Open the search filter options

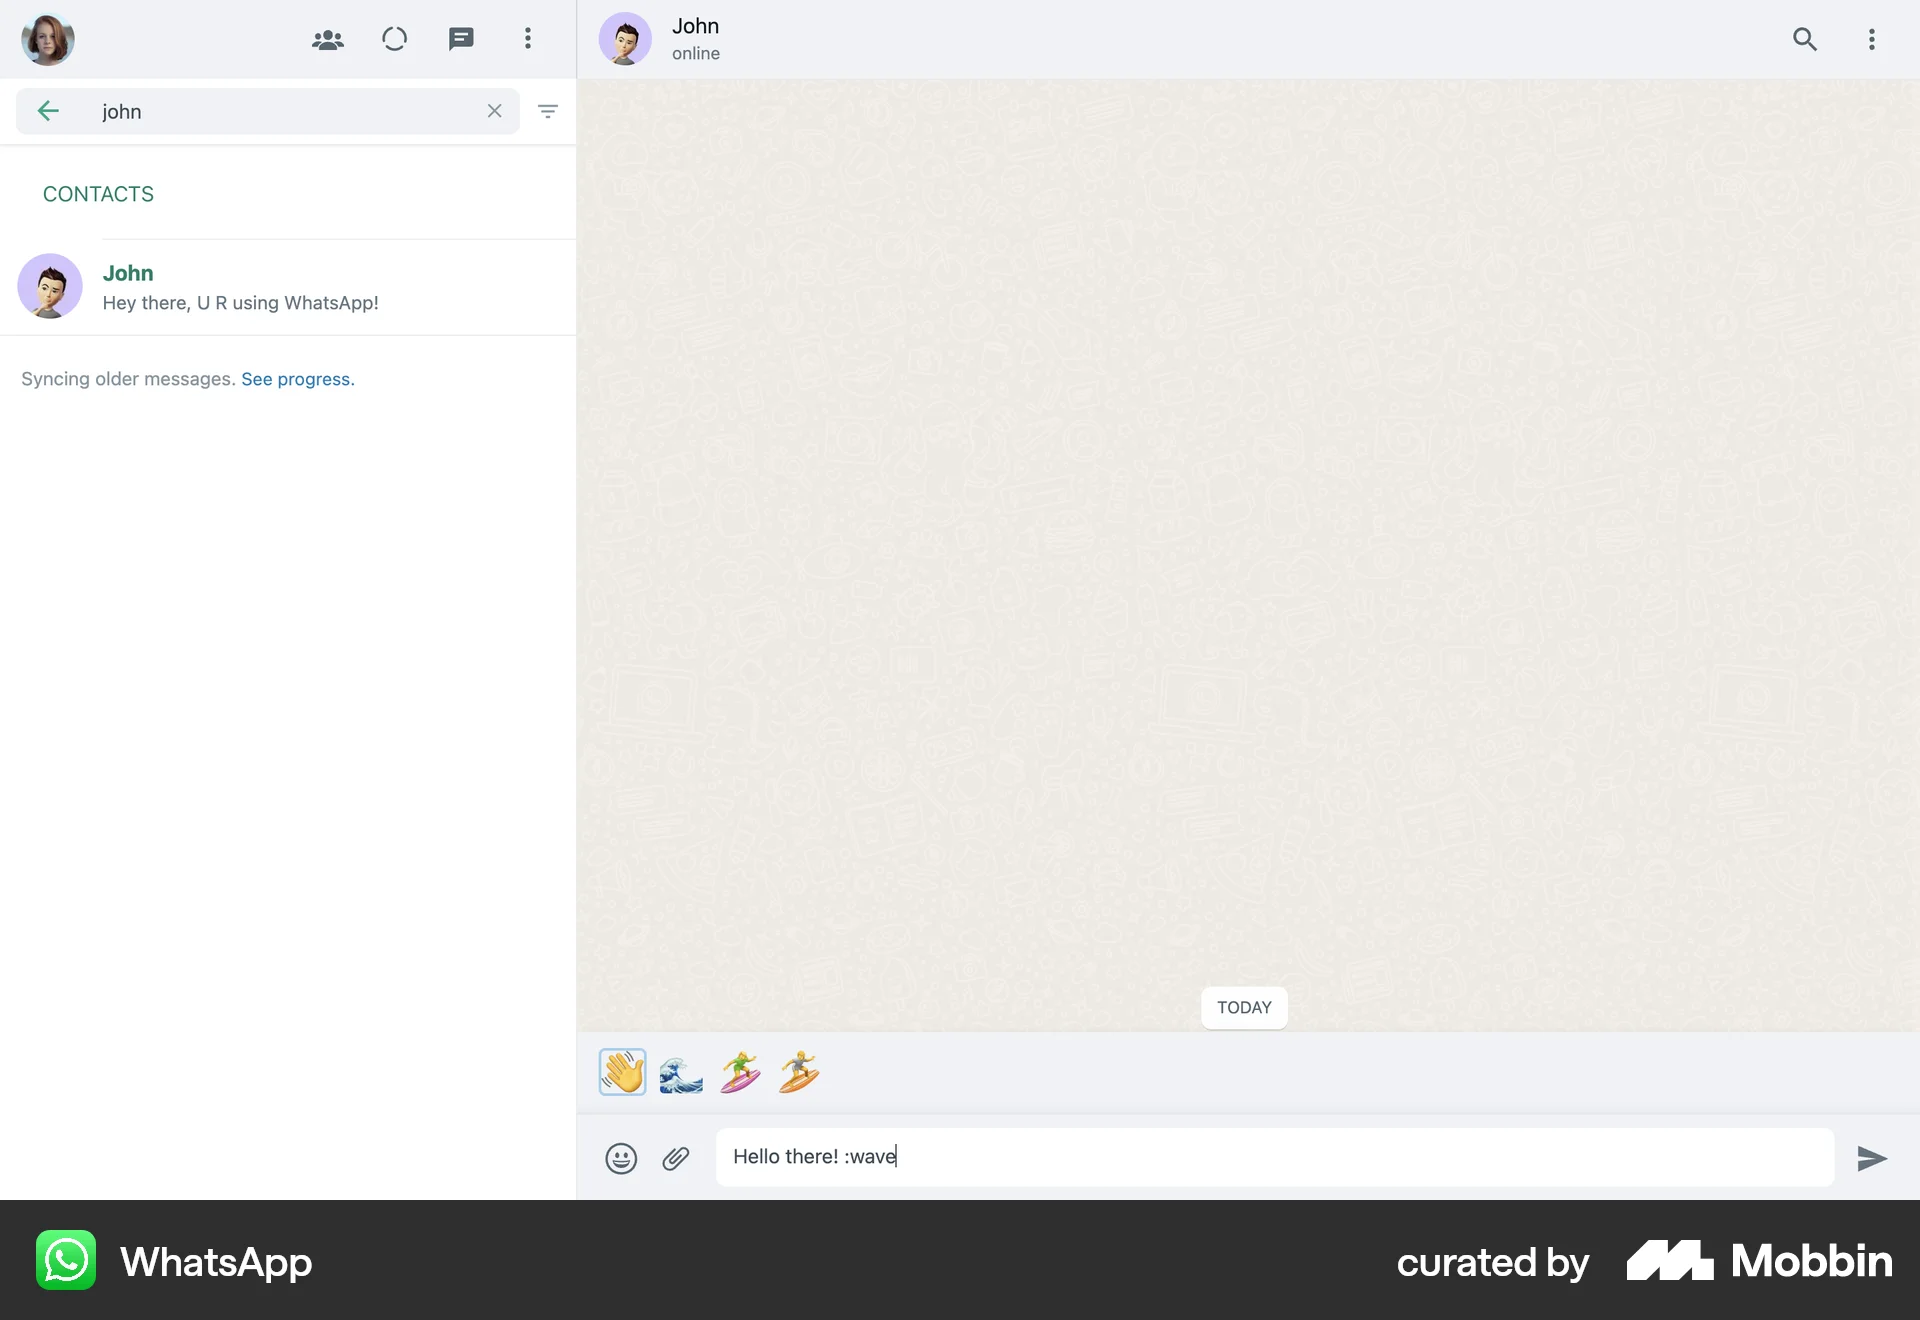[x=548, y=111]
